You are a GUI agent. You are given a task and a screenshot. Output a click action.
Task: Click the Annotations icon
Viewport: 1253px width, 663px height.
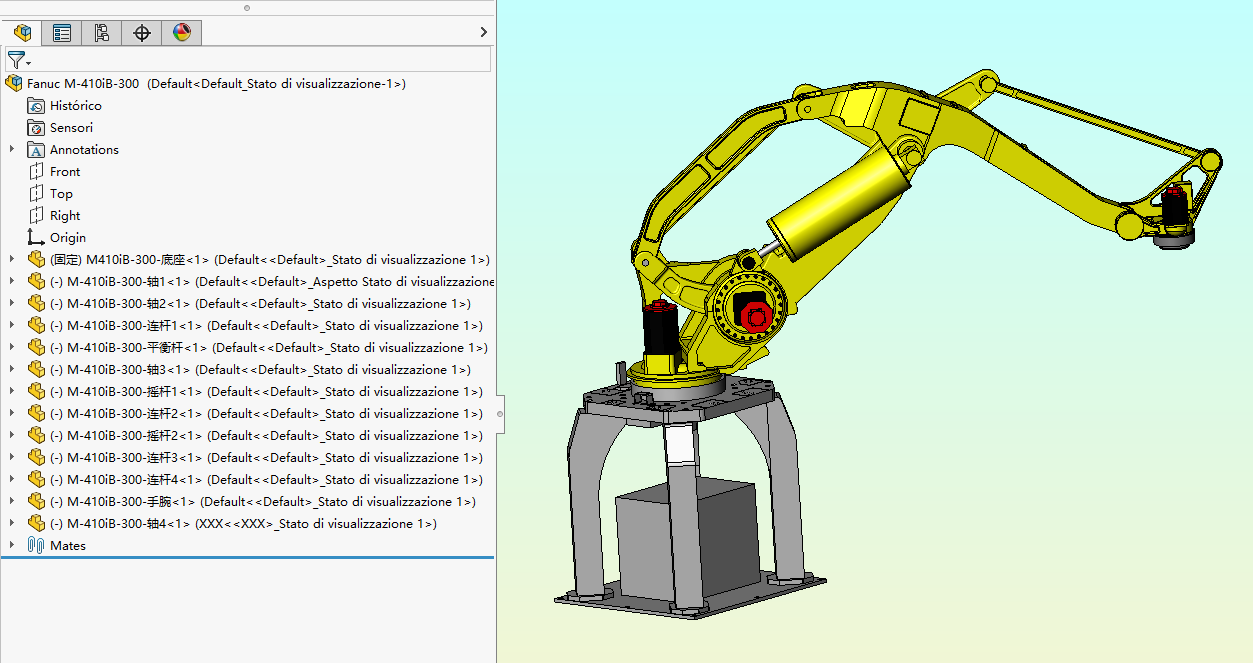[x=36, y=150]
